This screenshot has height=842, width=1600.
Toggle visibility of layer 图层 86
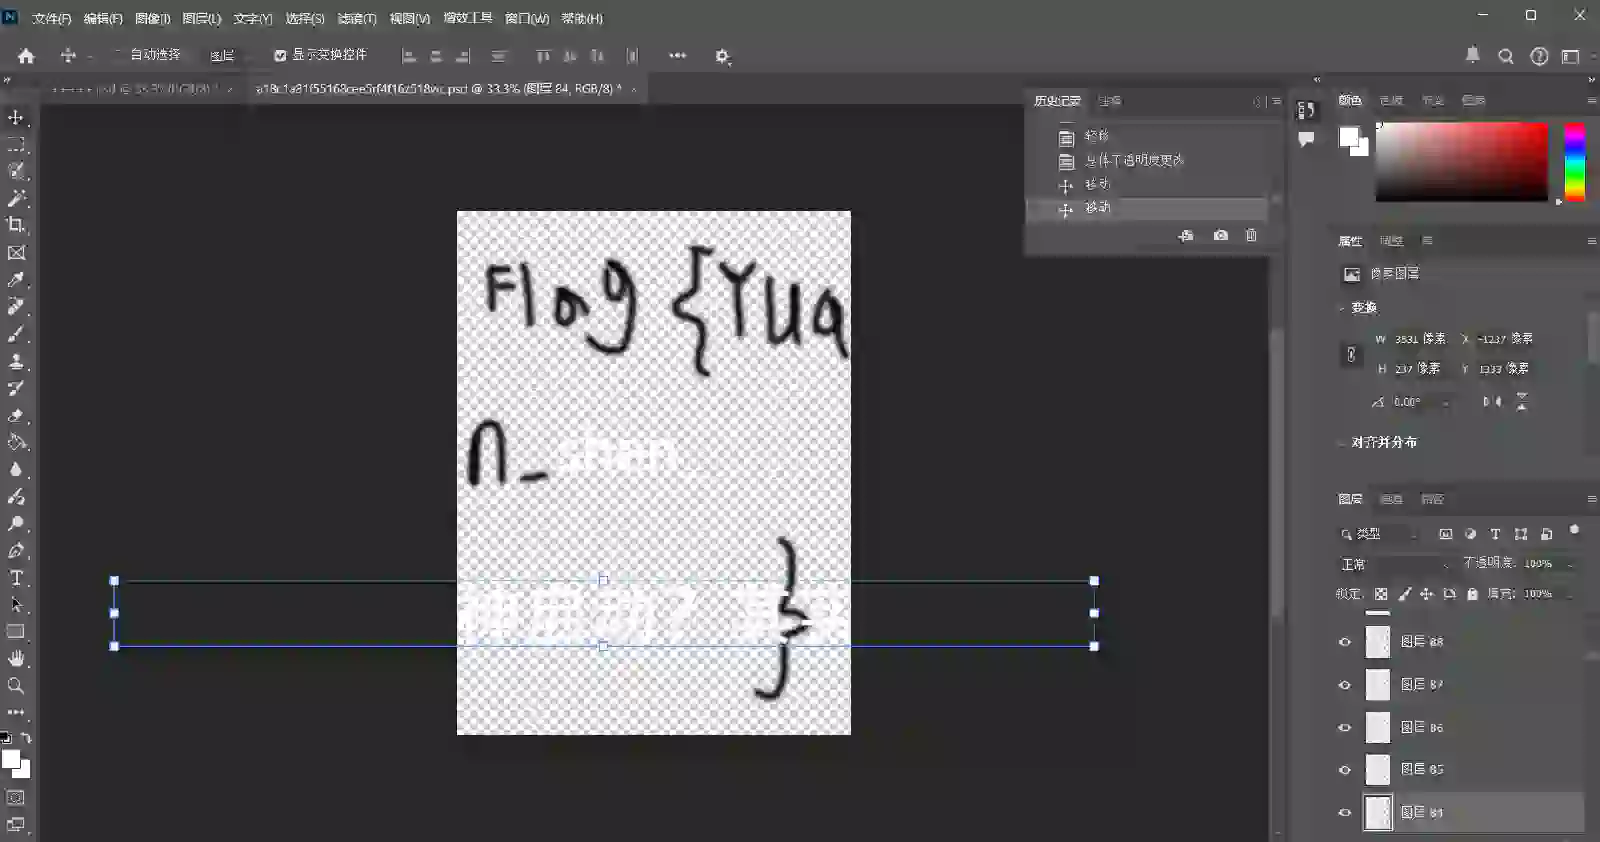coord(1345,728)
